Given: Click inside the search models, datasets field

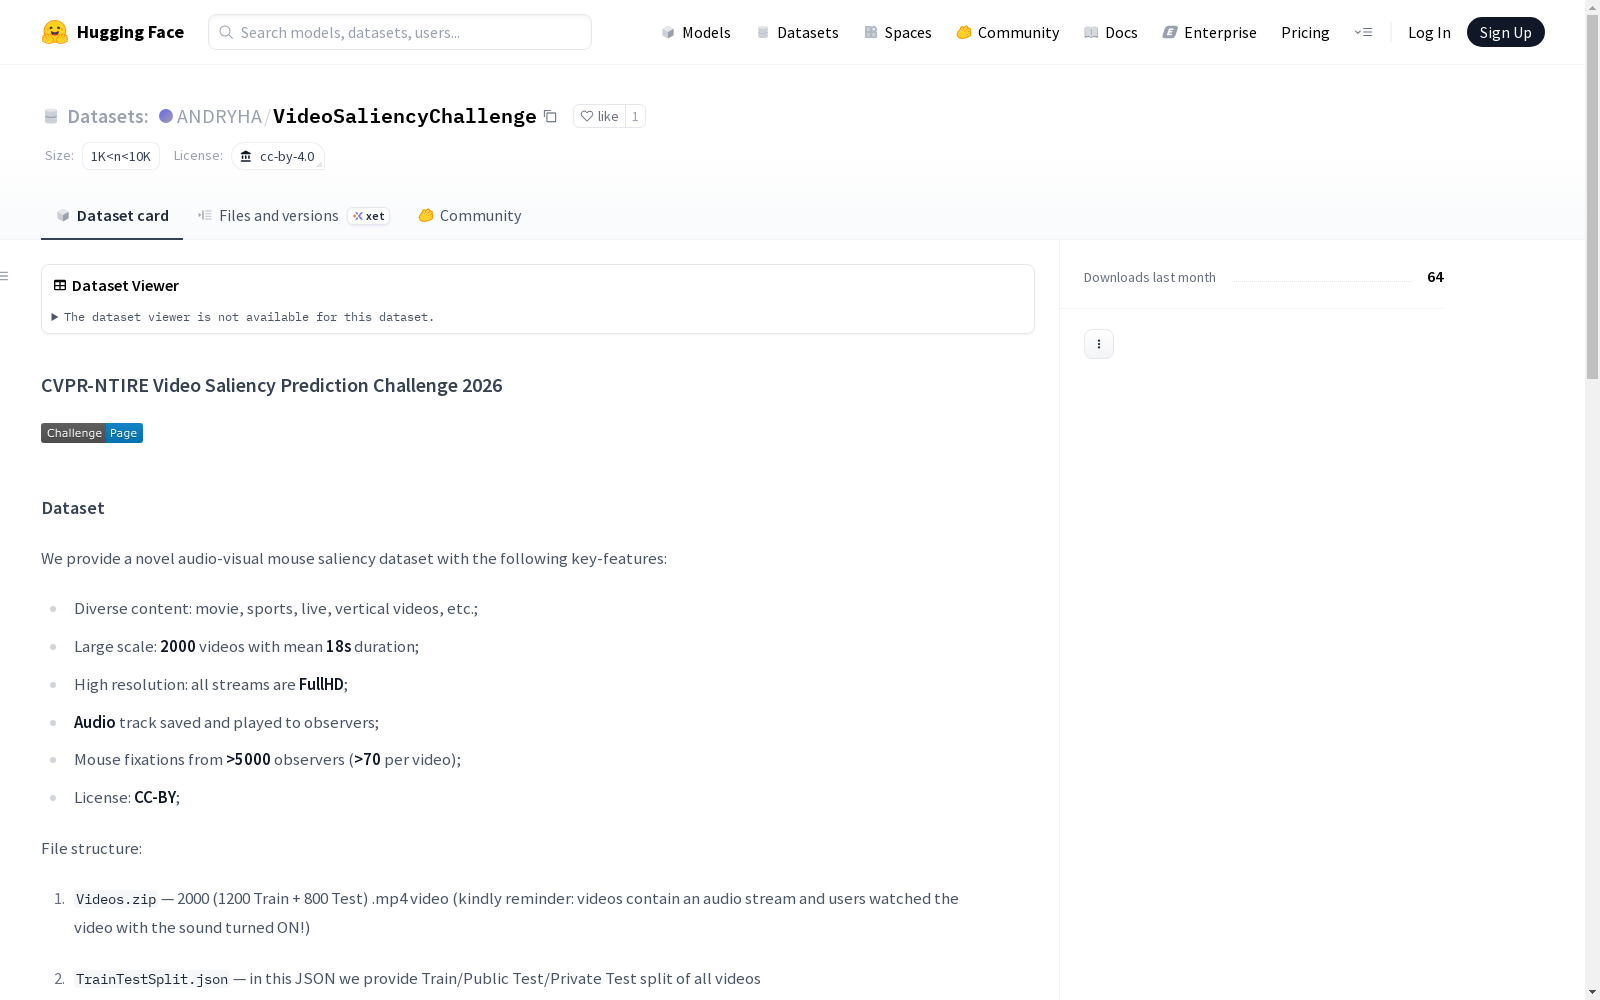Looking at the screenshot, I should coord(400,32).
